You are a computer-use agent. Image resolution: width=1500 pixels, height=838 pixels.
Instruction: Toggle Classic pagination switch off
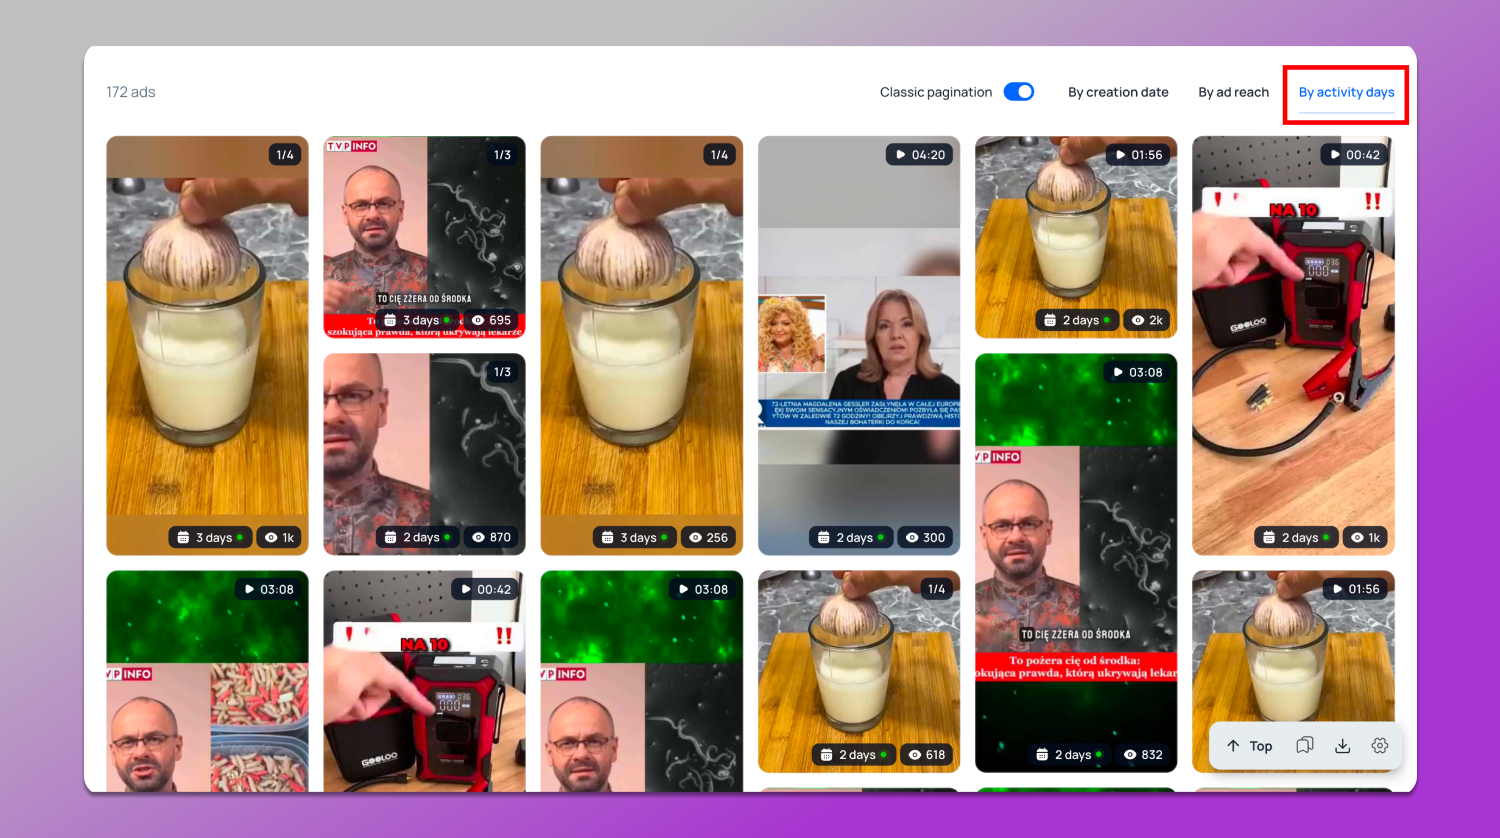[1018, 92]
